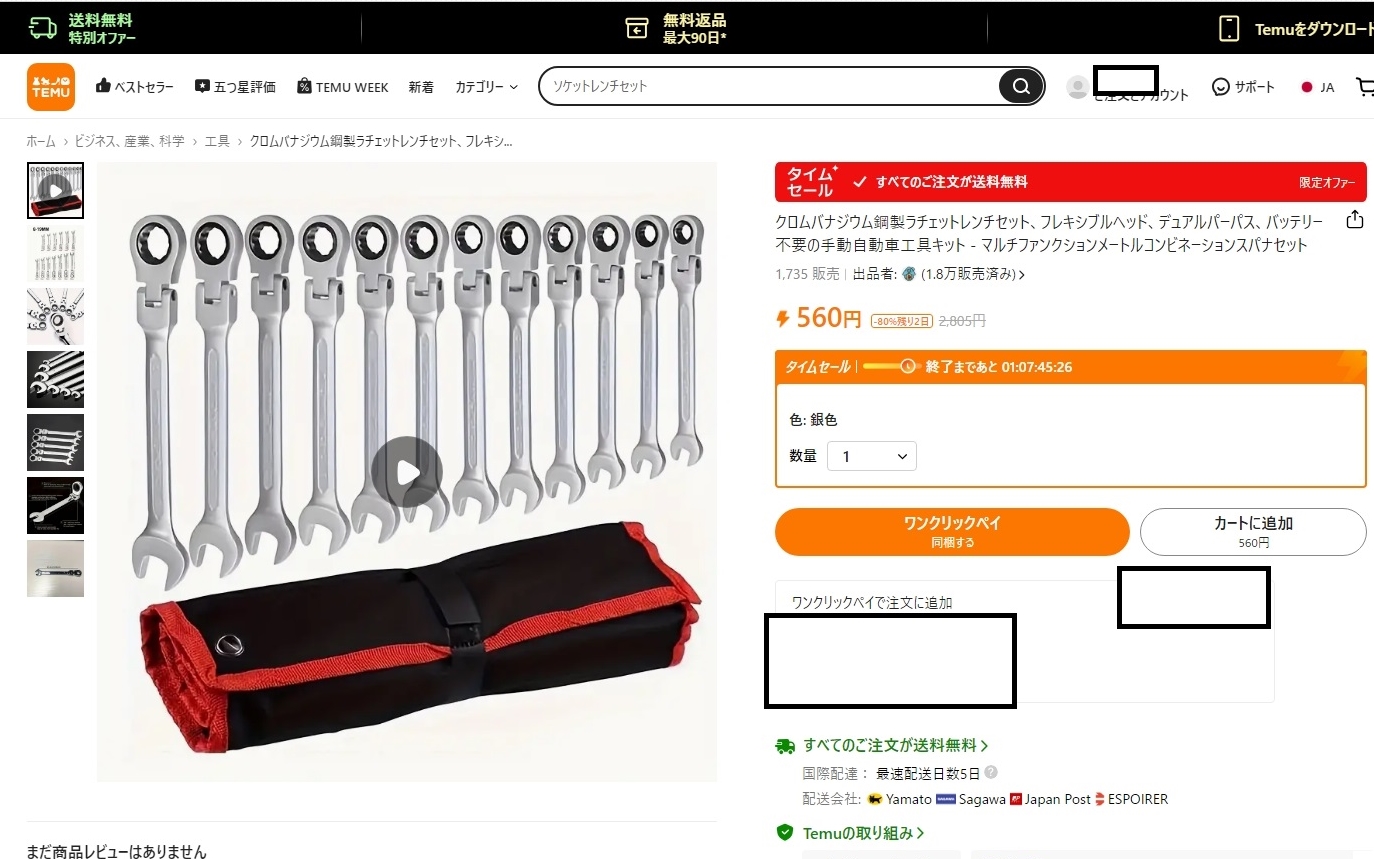This screenshot has width=1374, height=859.
Task: Click the サポート chat icon
Action: click(x=1220, y=87)
